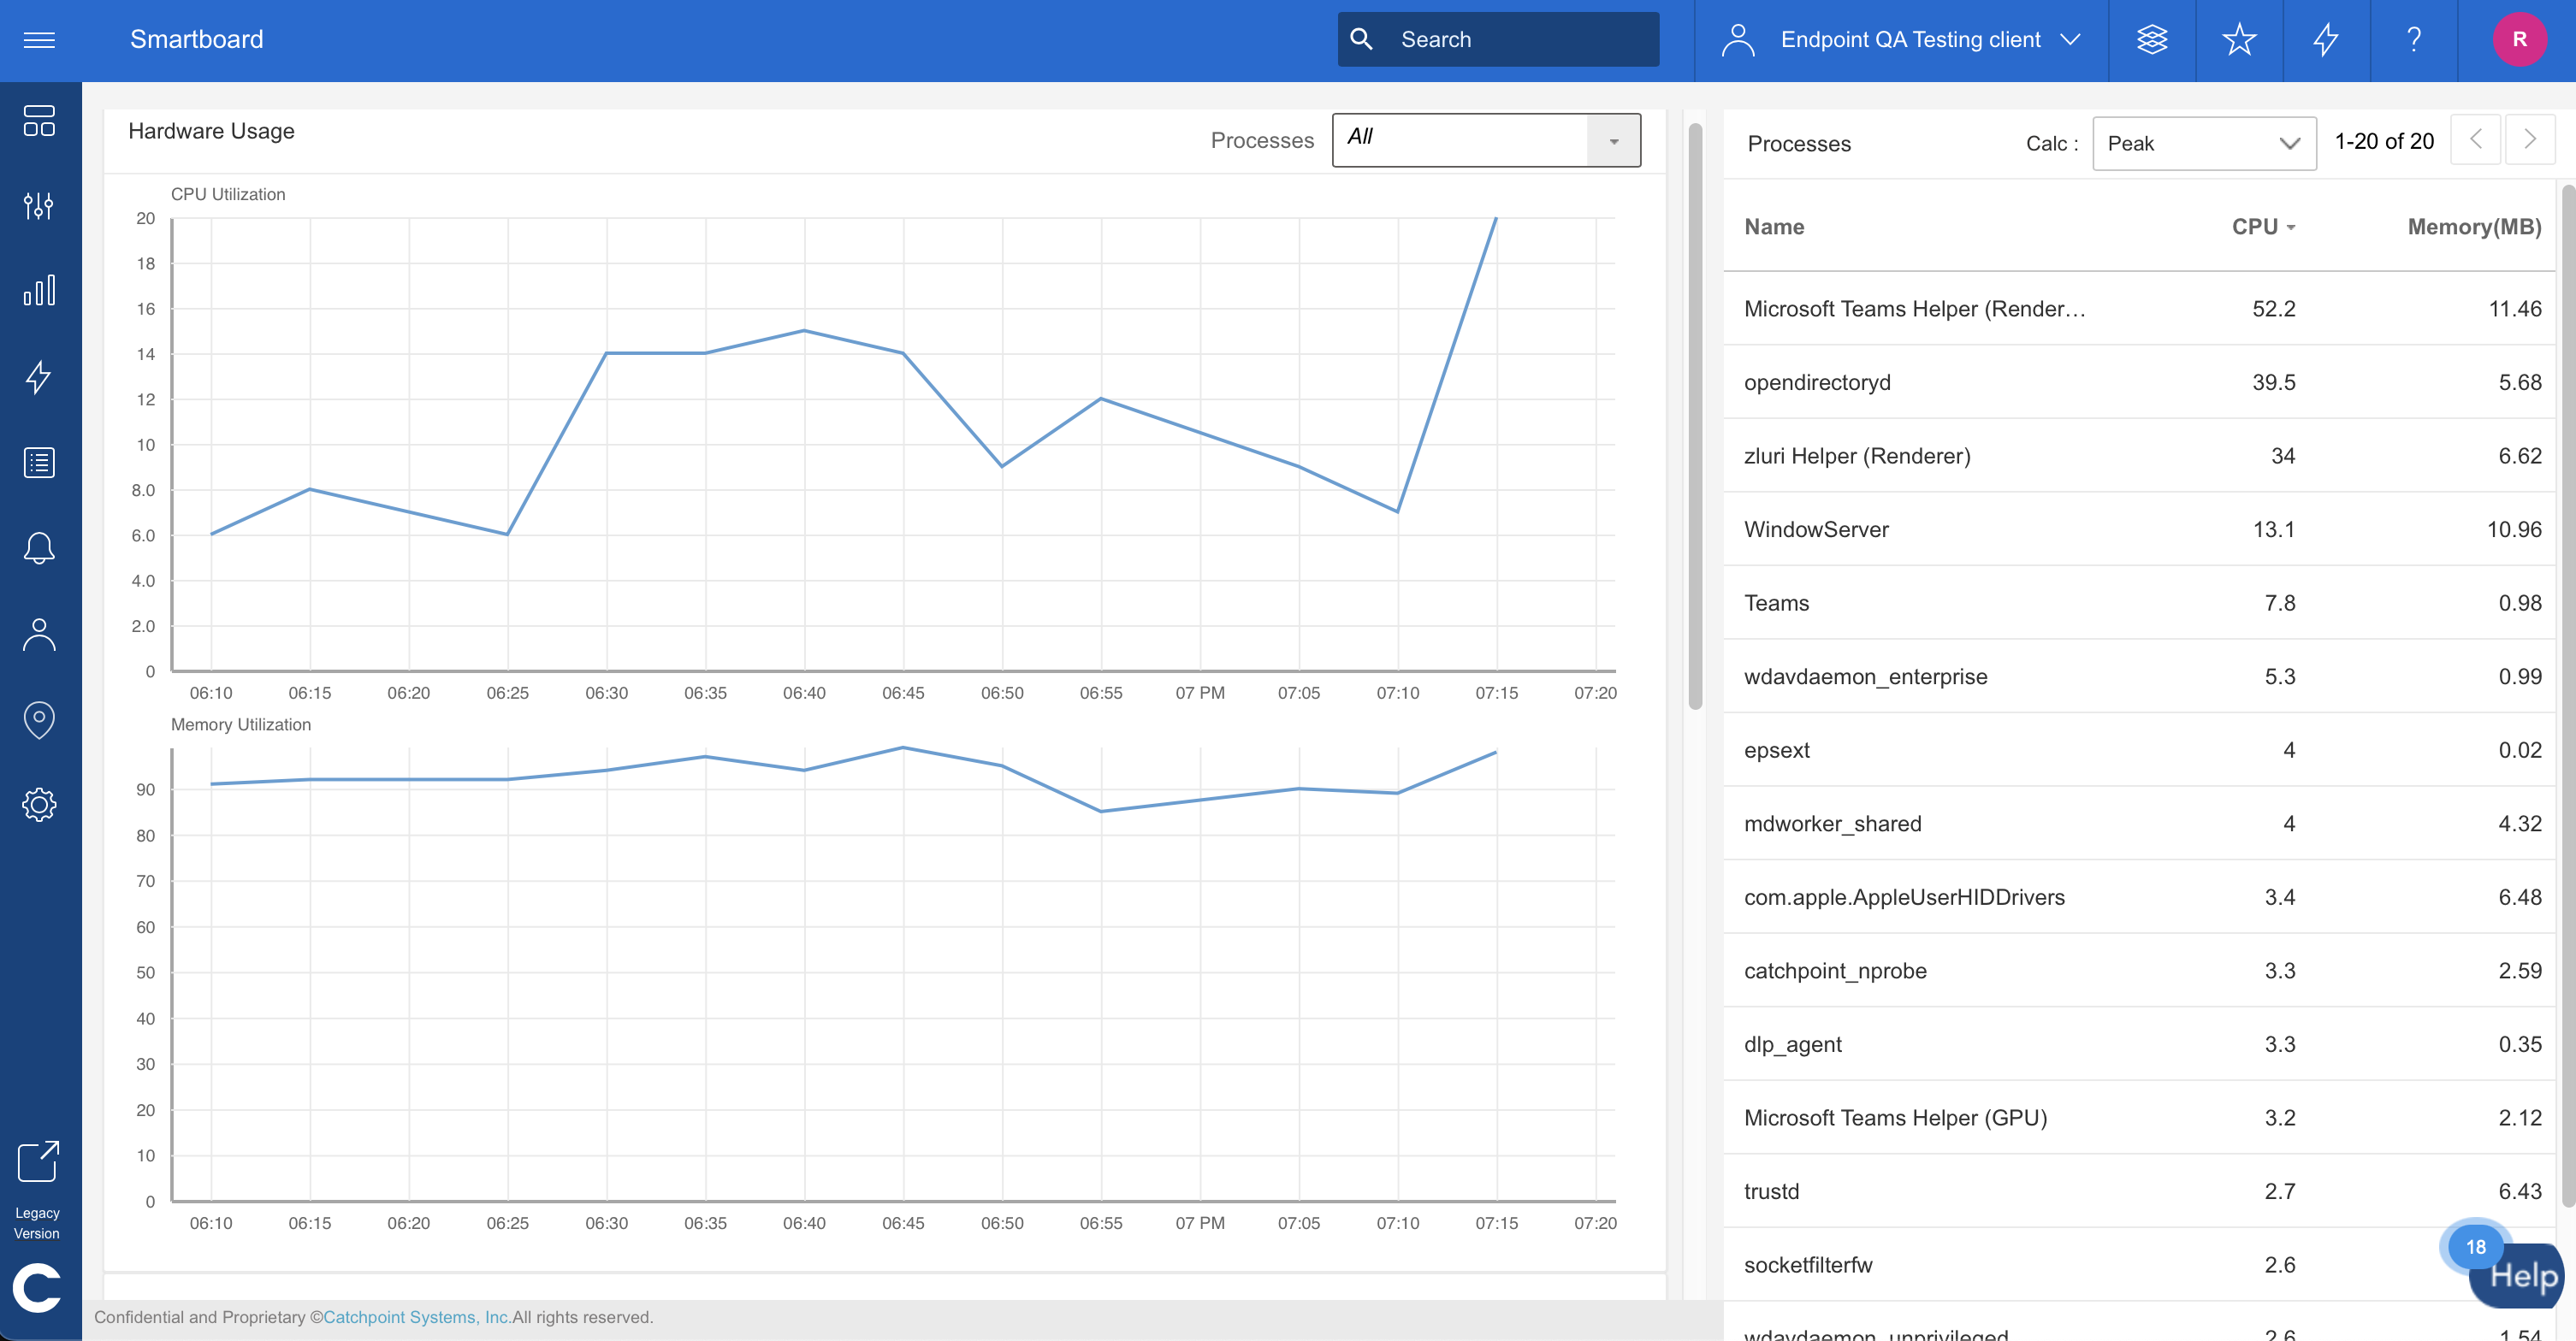Open the Help chat widget
Viewport: 2576px width, 1341px height.
click(2516, 1275)
